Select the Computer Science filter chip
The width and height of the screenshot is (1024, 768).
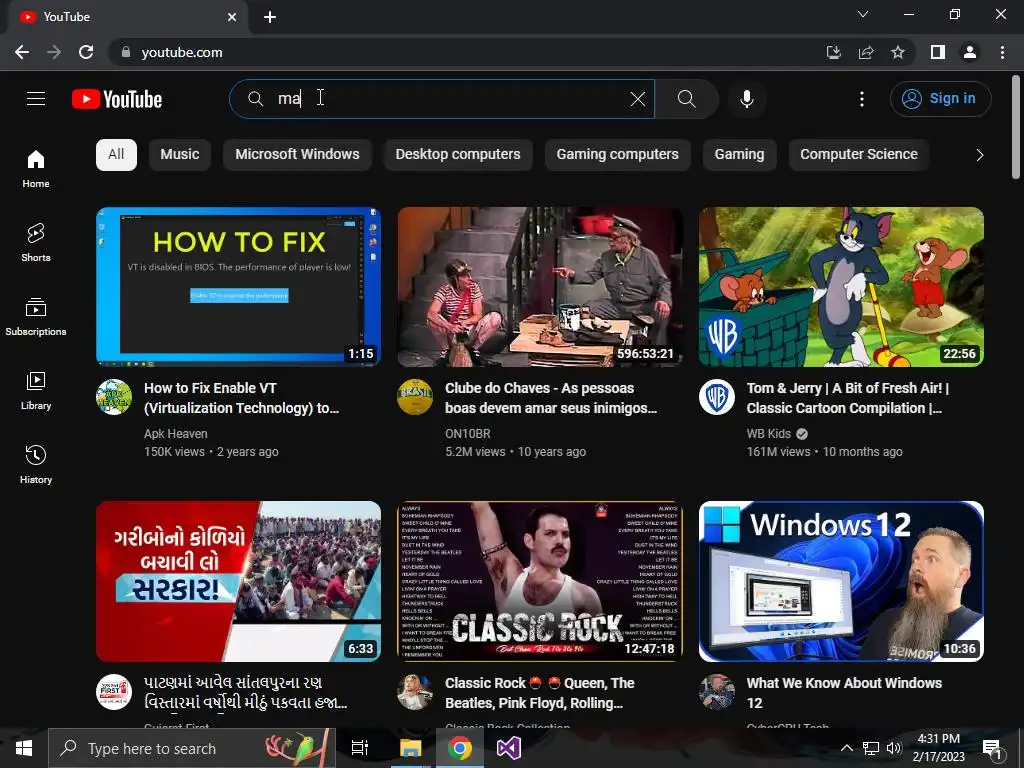click(859, 155)
